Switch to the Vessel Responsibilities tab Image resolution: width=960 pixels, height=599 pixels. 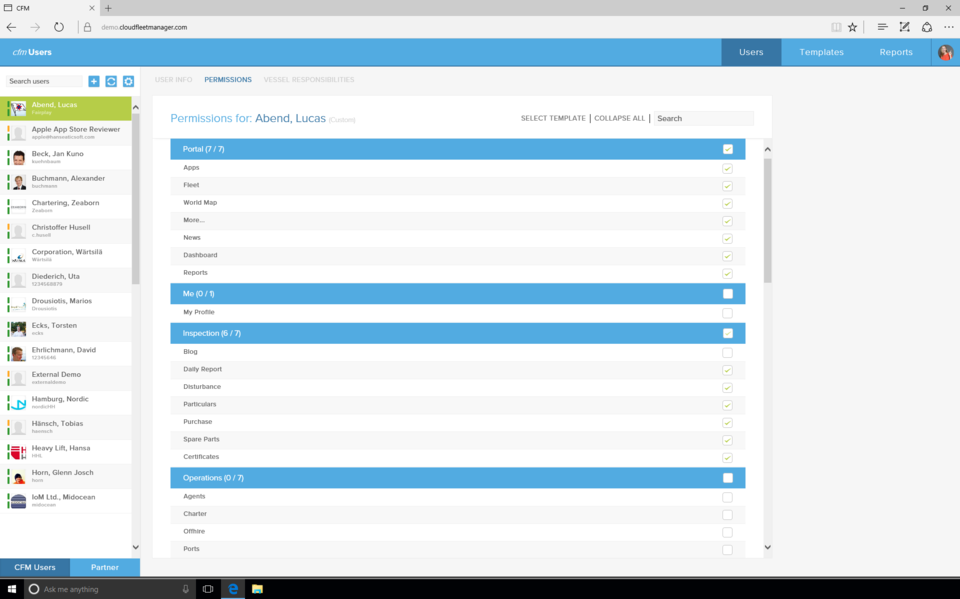[308, 80]
